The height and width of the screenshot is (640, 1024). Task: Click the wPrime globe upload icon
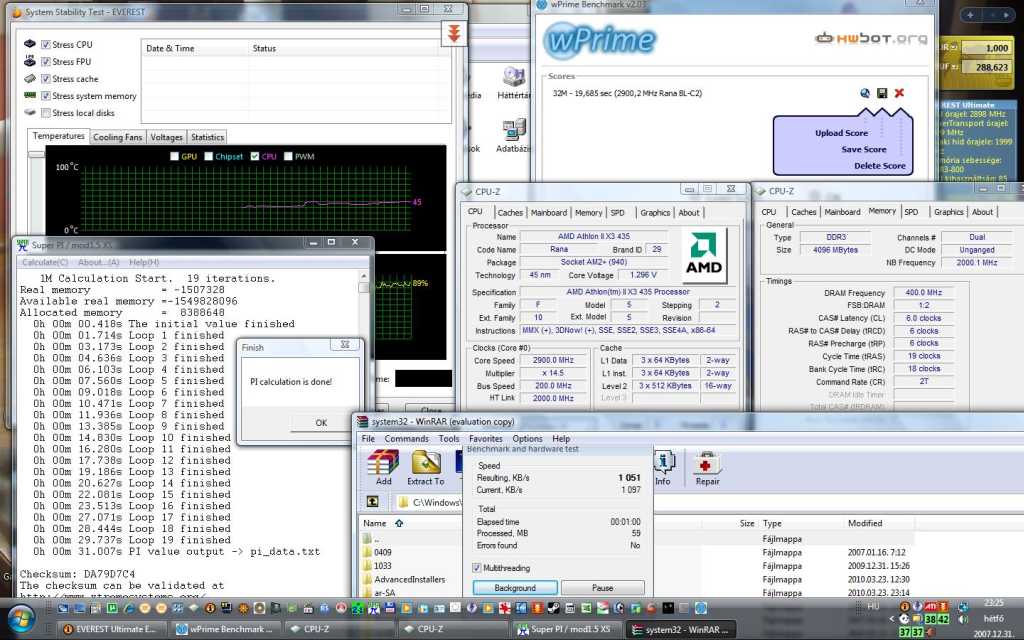pos(865,93)
